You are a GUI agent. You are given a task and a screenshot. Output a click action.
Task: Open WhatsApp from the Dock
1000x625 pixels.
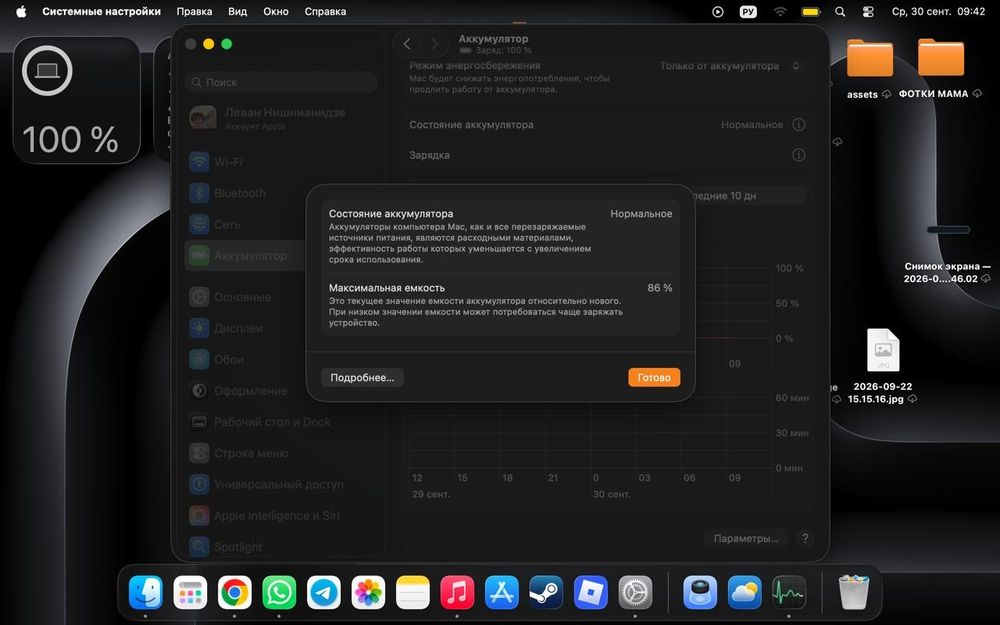pyautogui.click(x=279, y=592)
